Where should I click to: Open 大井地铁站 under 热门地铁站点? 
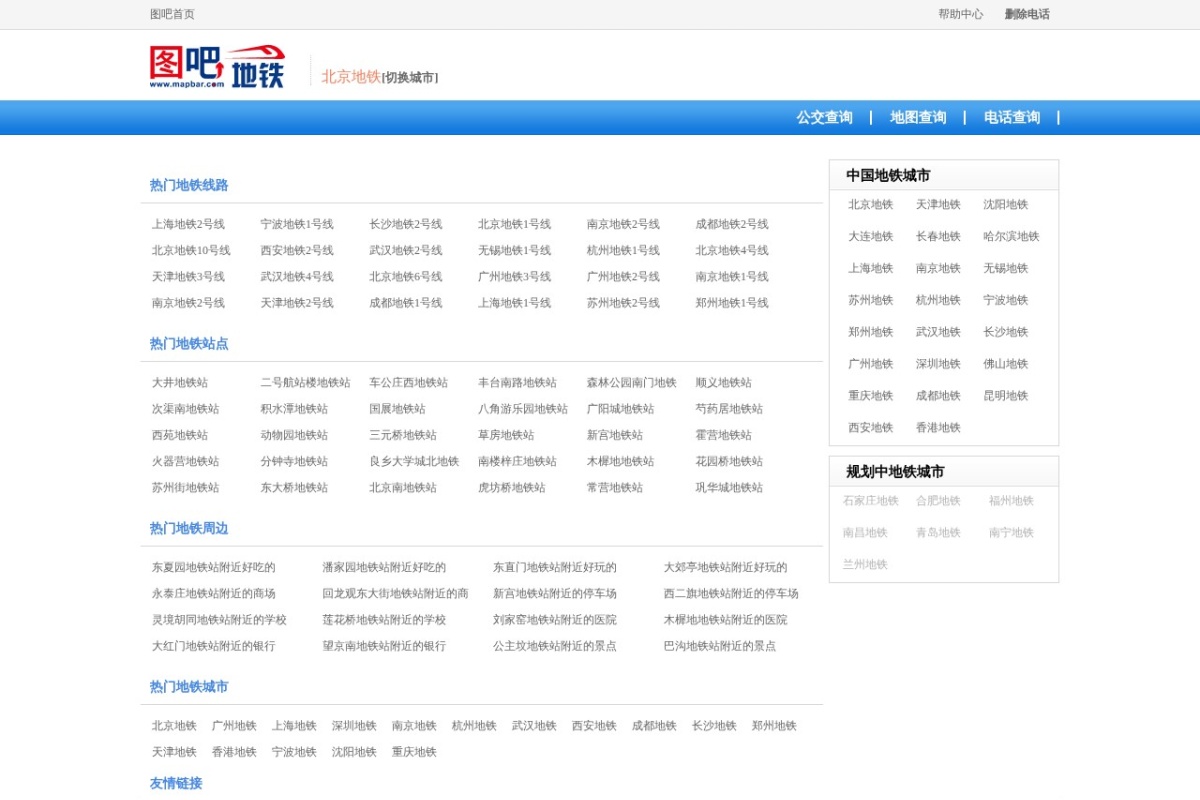180,382
